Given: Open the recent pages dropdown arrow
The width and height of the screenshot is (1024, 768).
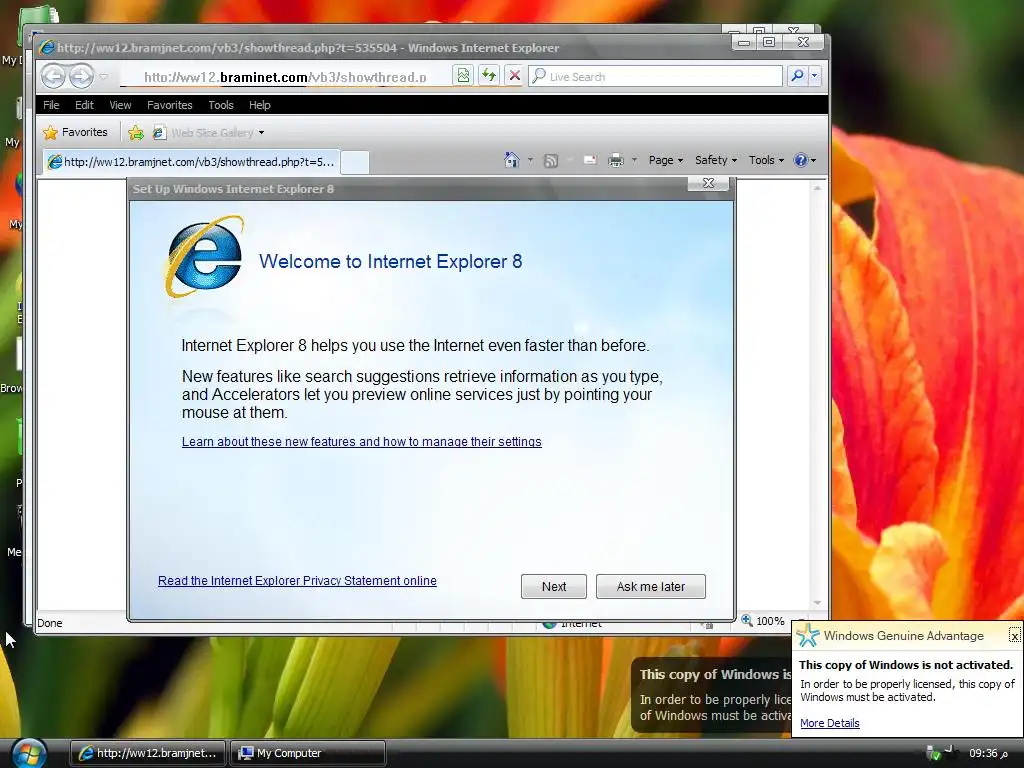Looking at the screenshot, I should 104,77.
